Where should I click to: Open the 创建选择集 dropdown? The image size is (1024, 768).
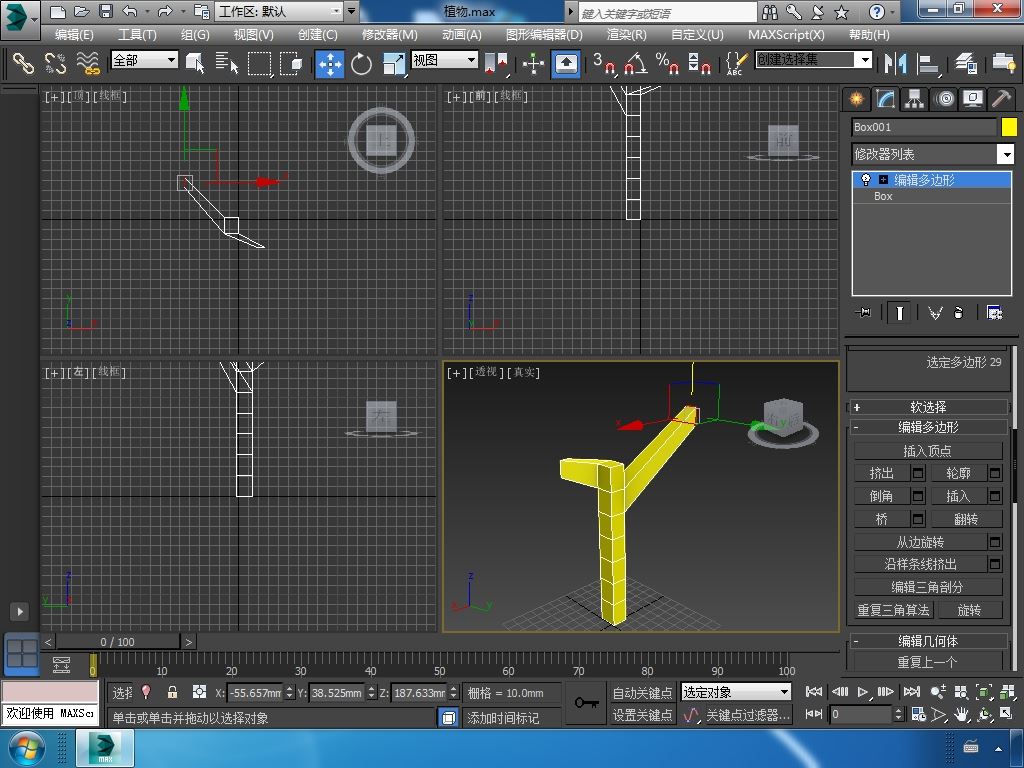click(x=865, y=60)
